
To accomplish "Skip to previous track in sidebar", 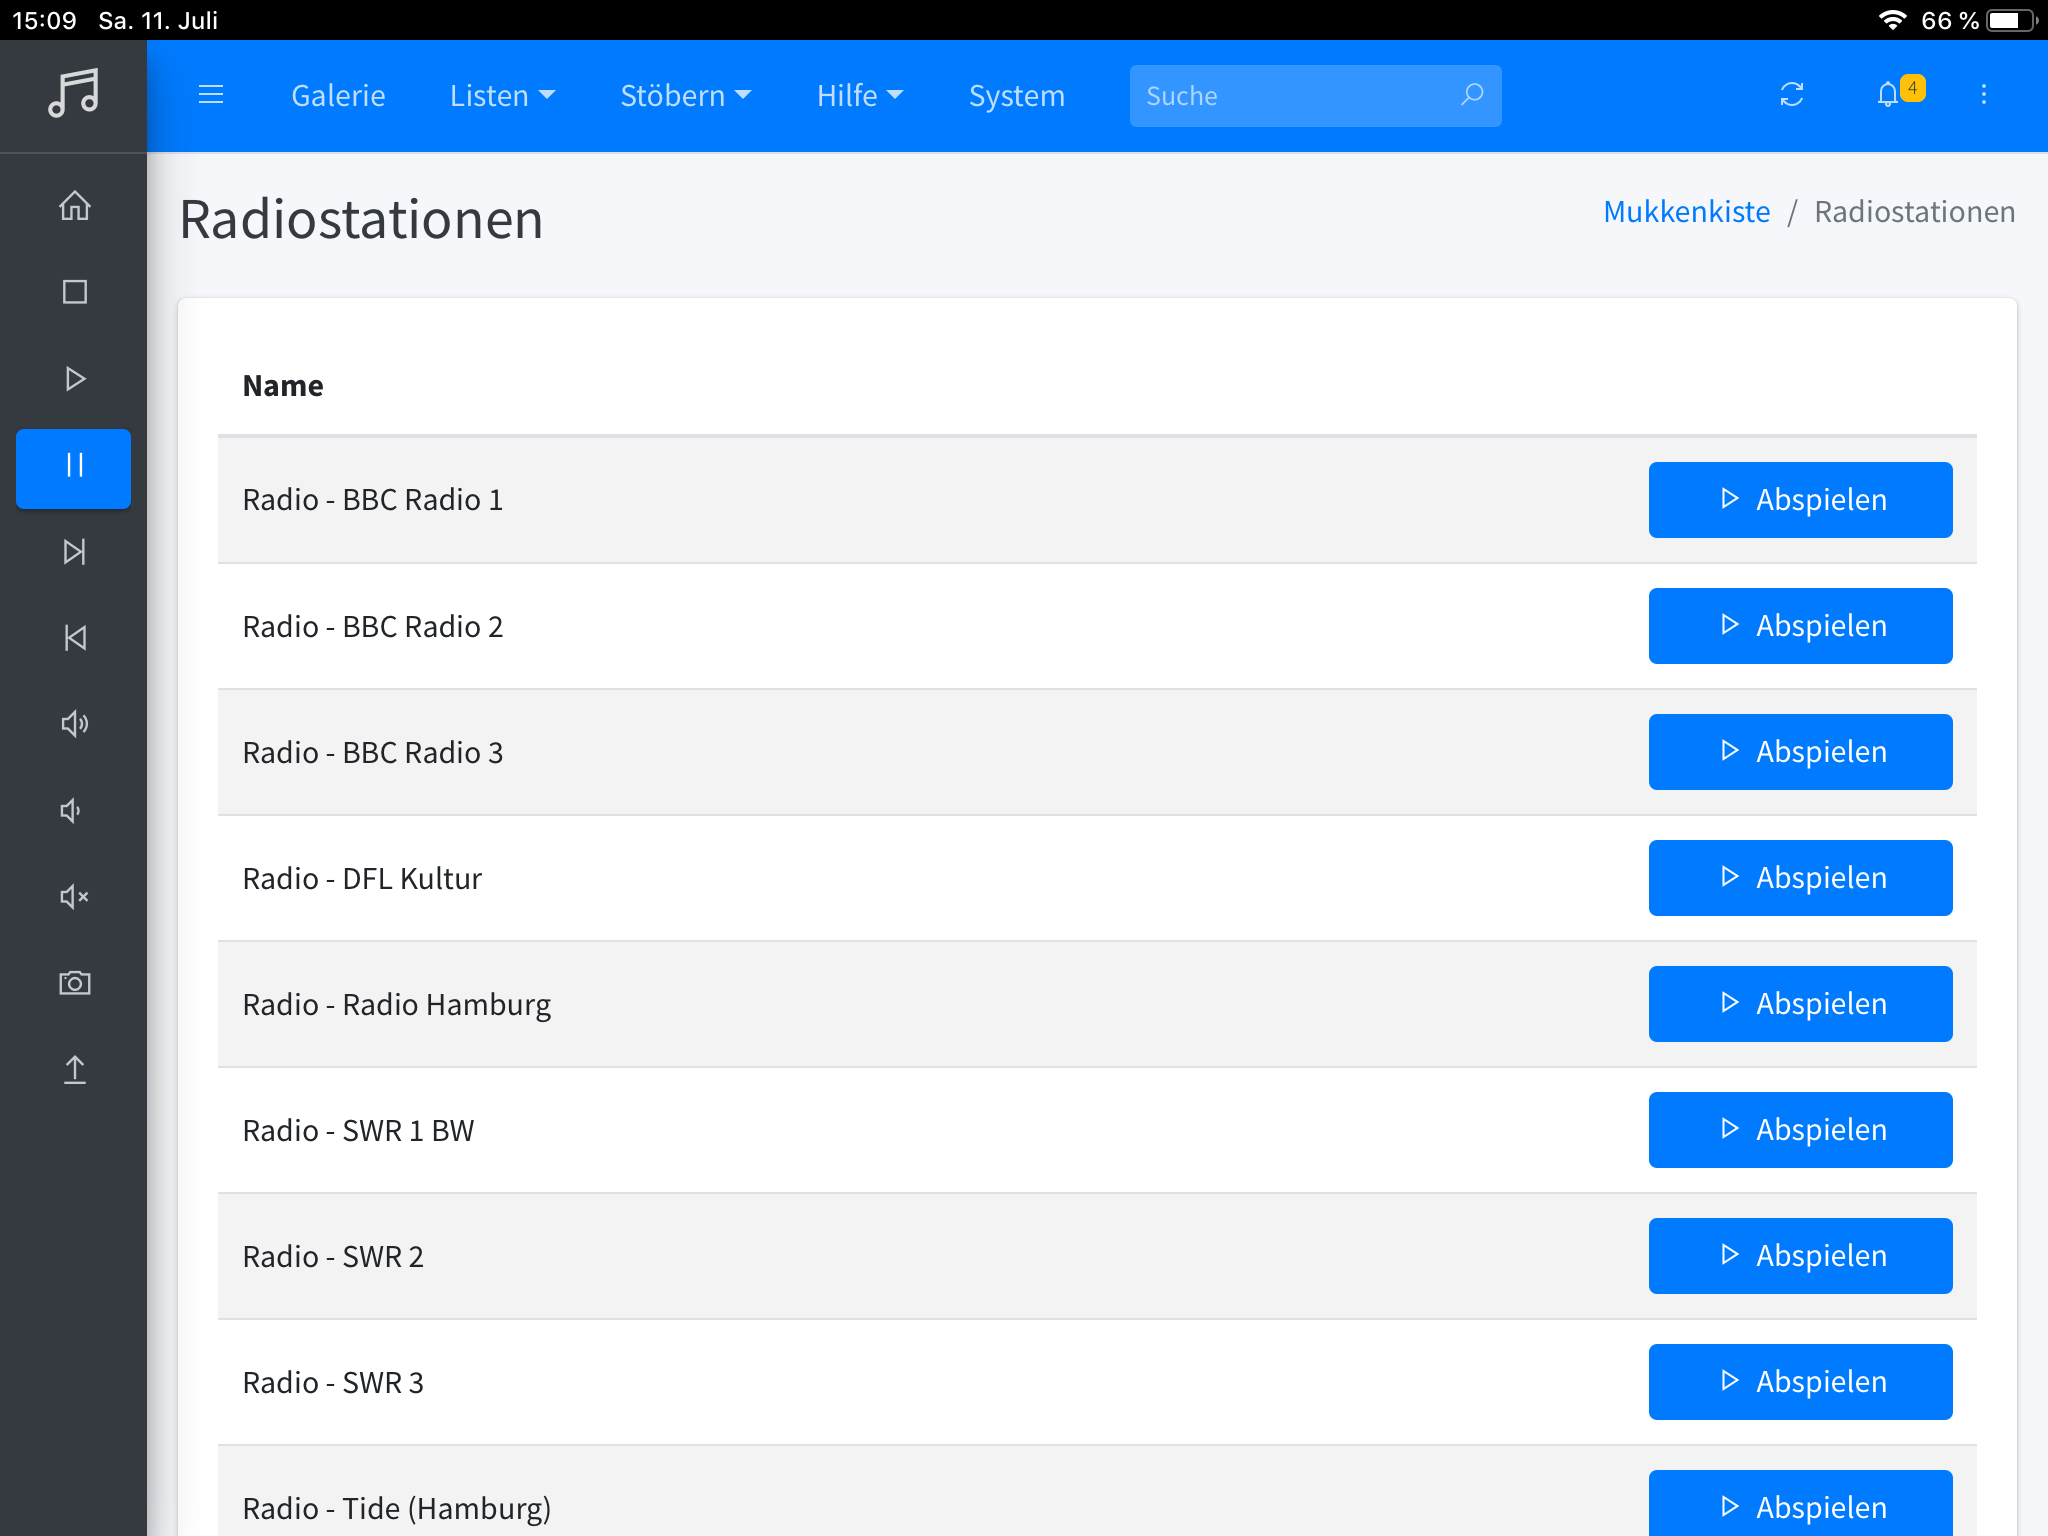I will [x=74, y=638].
